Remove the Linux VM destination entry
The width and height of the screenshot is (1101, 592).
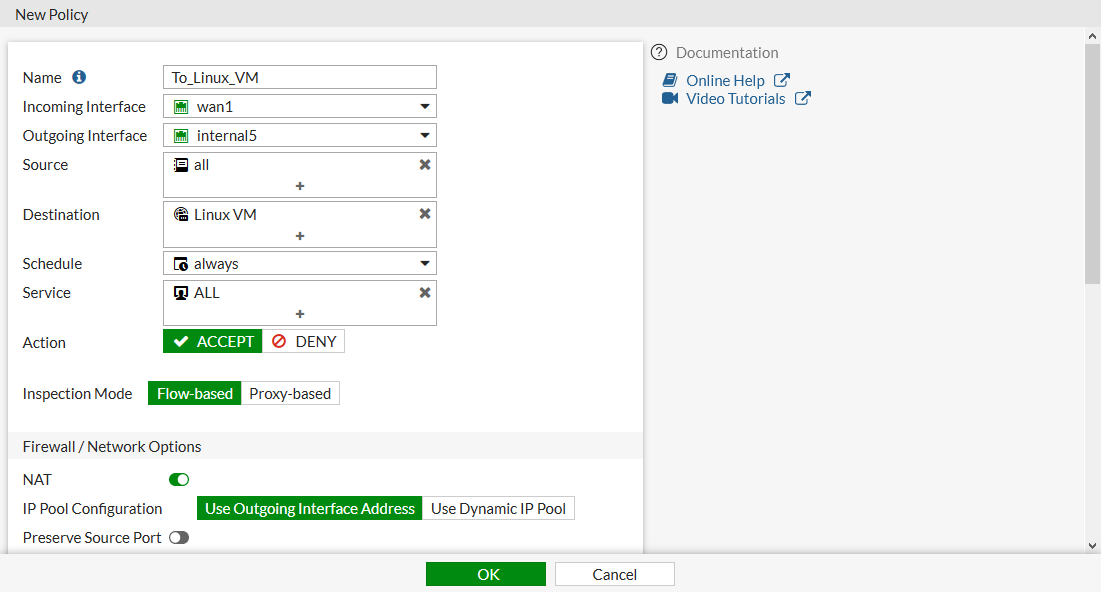point(425,214)
